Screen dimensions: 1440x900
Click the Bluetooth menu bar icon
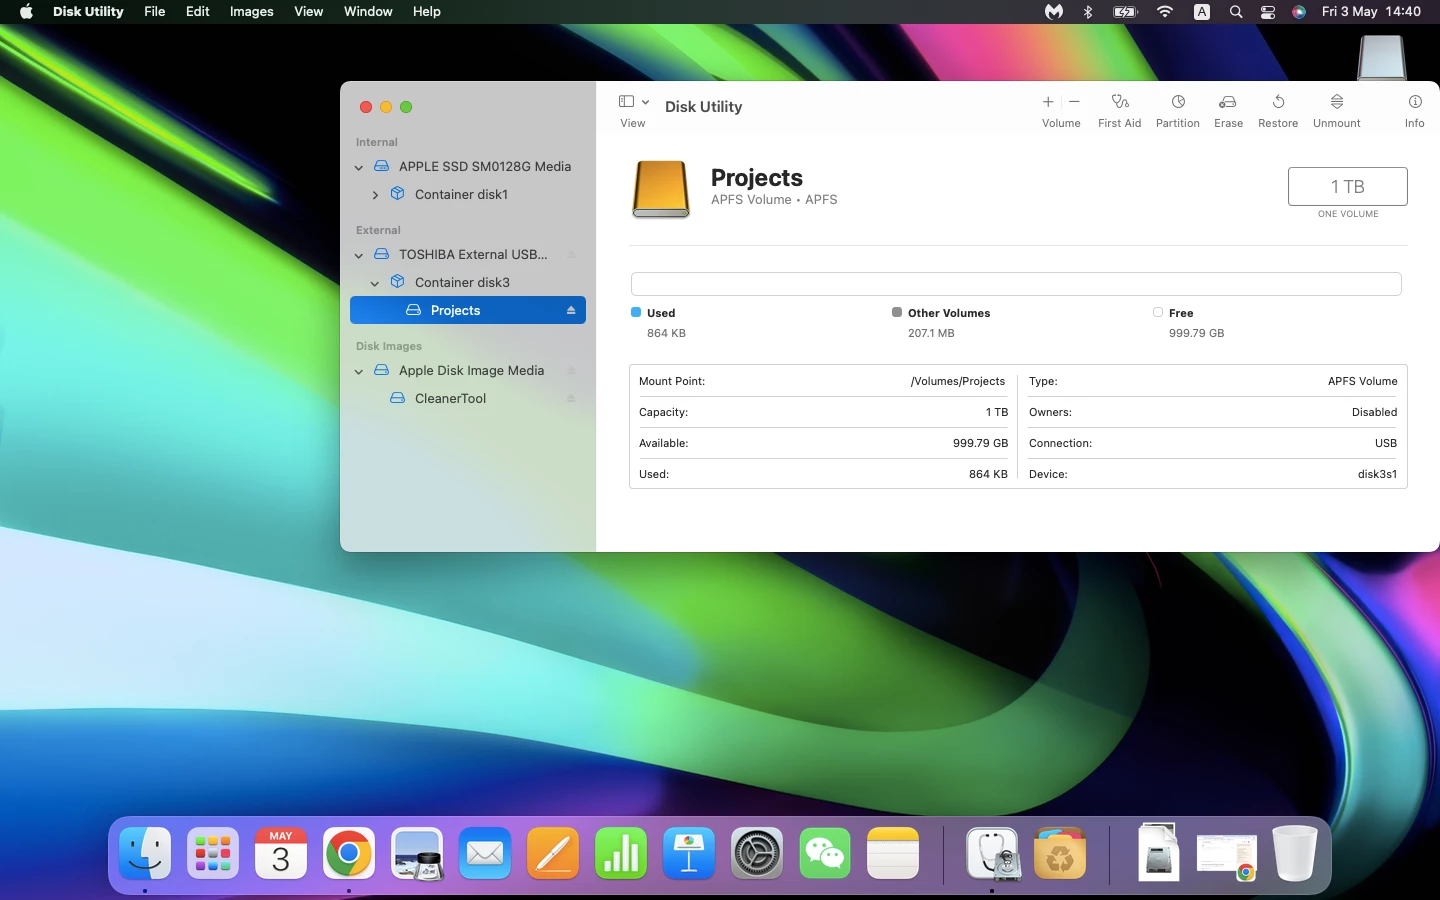click(x=1088, y=12)
